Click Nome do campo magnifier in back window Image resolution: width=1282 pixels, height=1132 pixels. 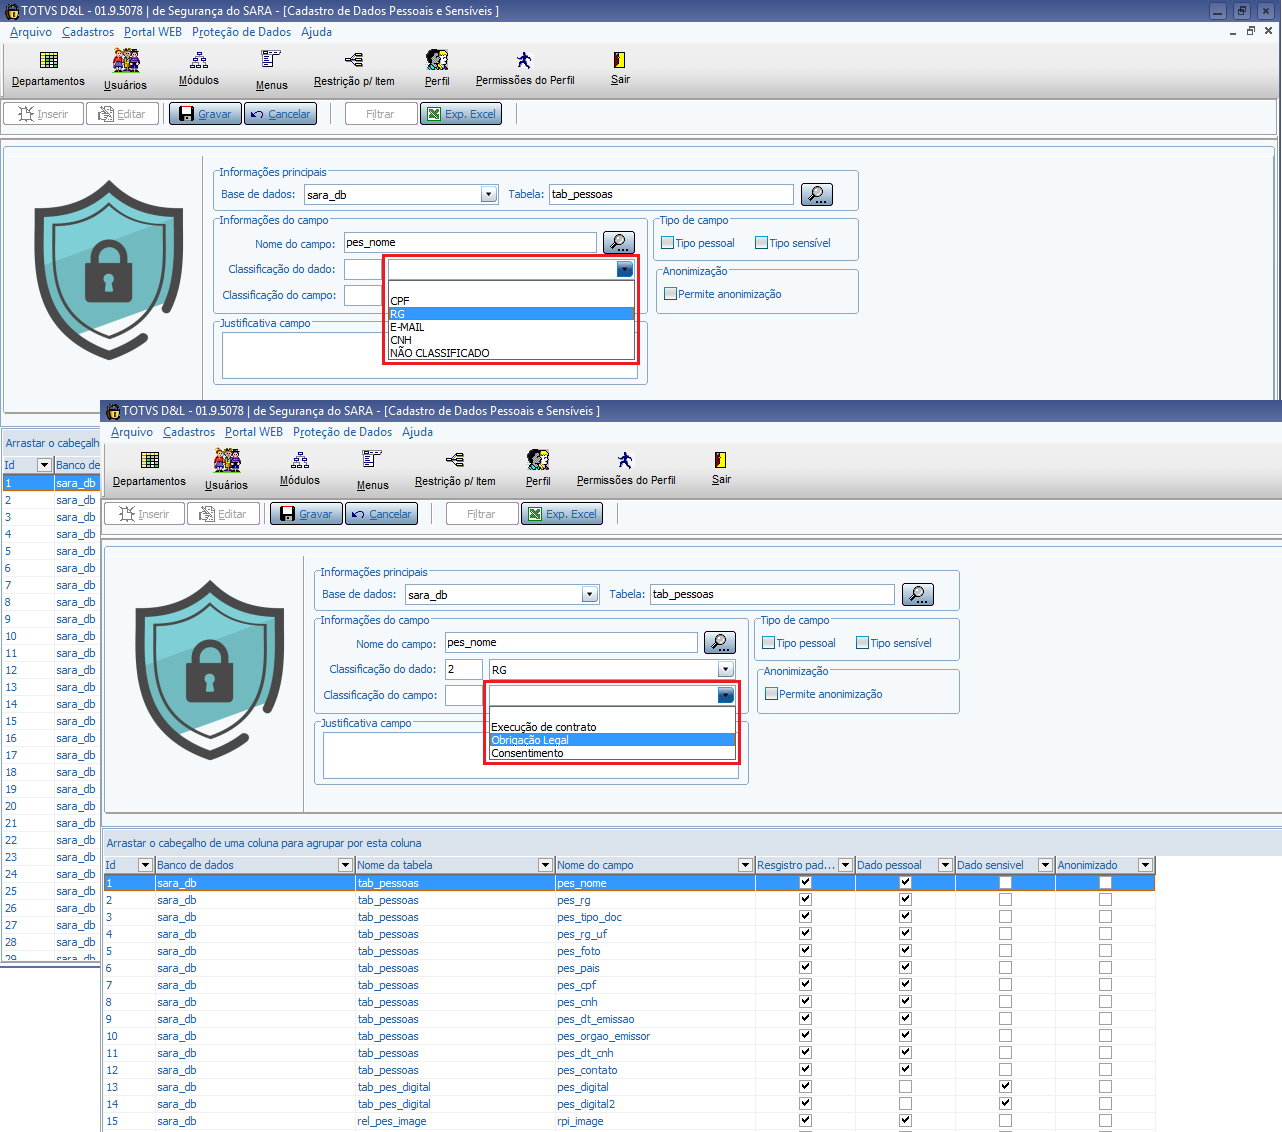pos(619,242)
